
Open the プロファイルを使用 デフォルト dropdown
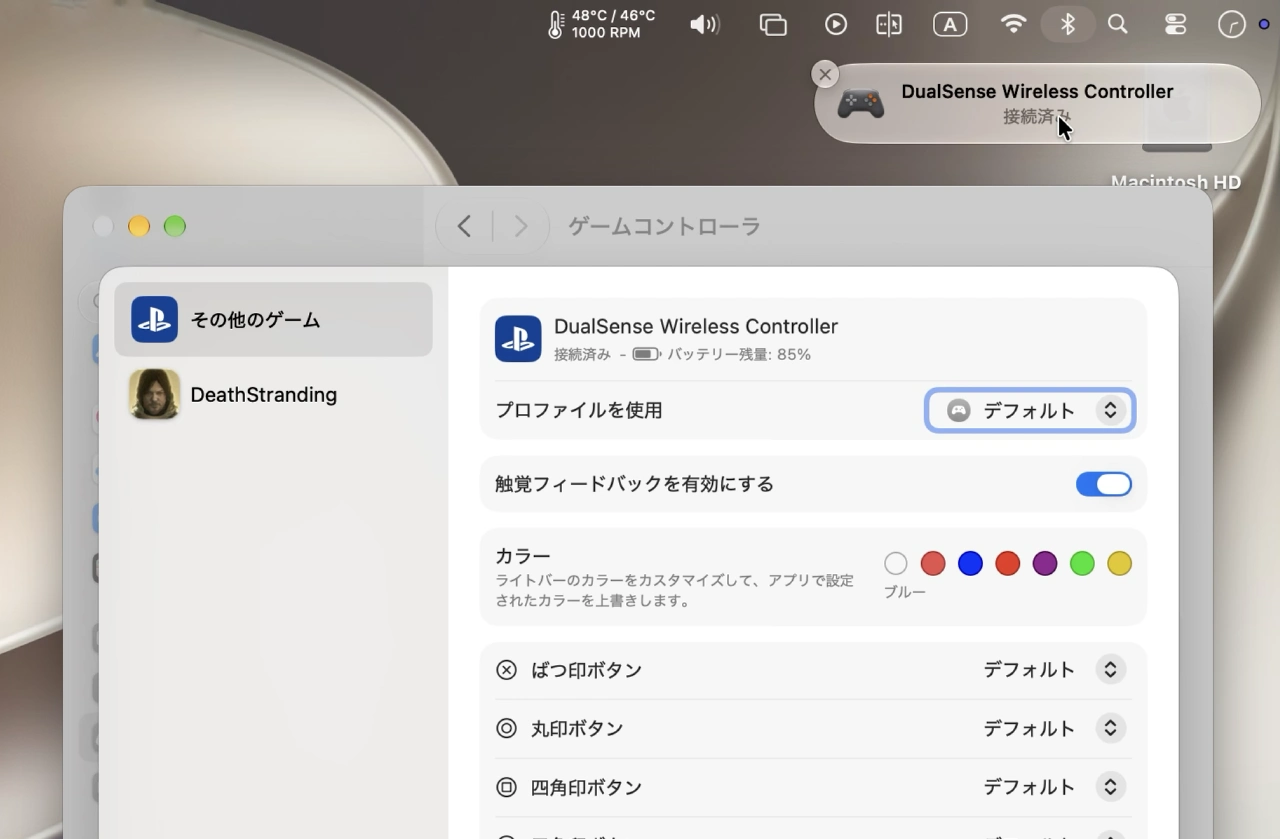[x=1030, y=410]
